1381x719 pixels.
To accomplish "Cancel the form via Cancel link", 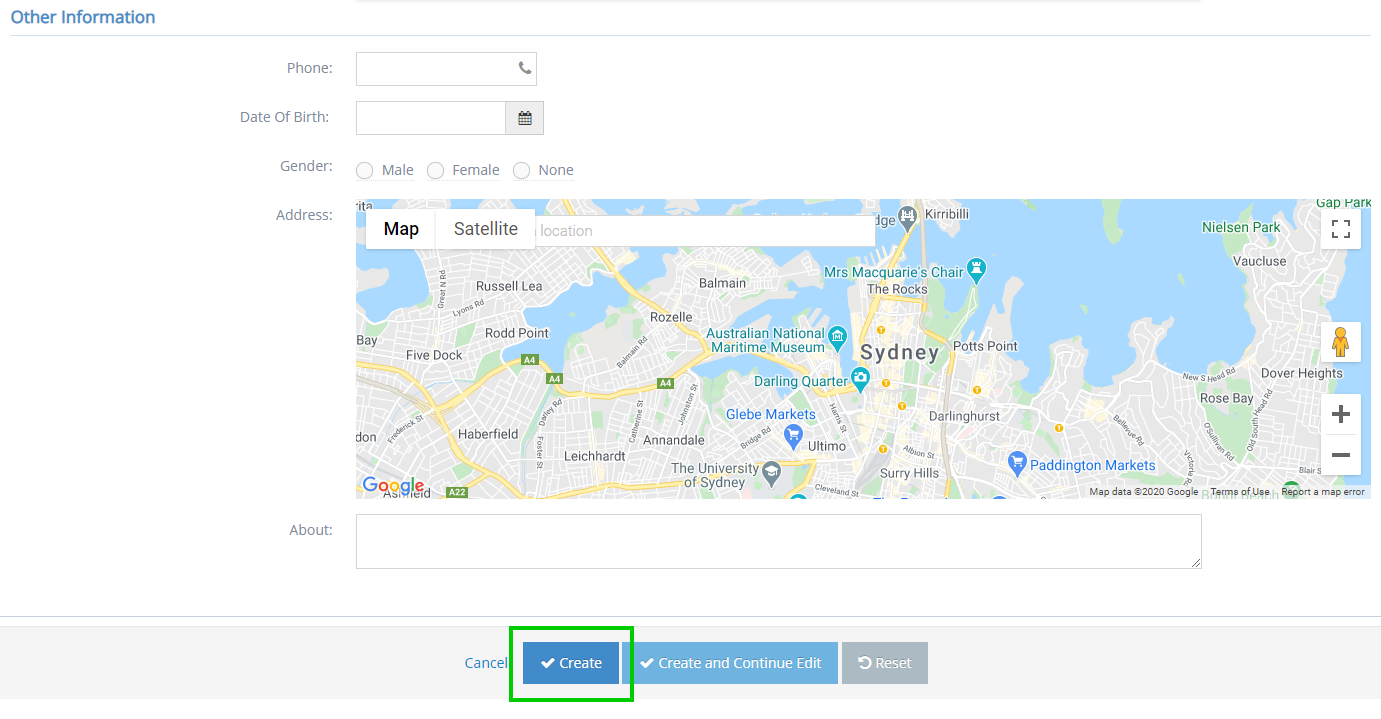I will [x=486, y=663].
